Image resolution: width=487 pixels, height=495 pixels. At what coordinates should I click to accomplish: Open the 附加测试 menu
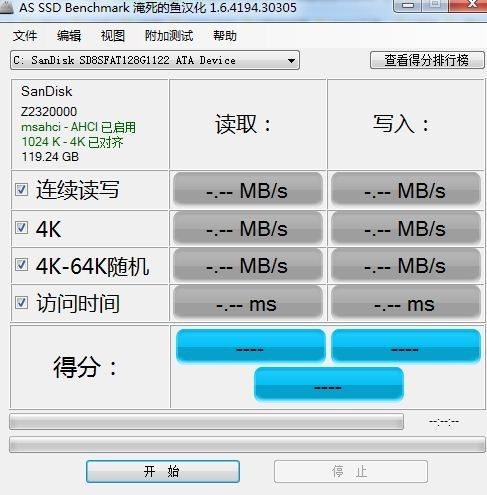point(169,36)
